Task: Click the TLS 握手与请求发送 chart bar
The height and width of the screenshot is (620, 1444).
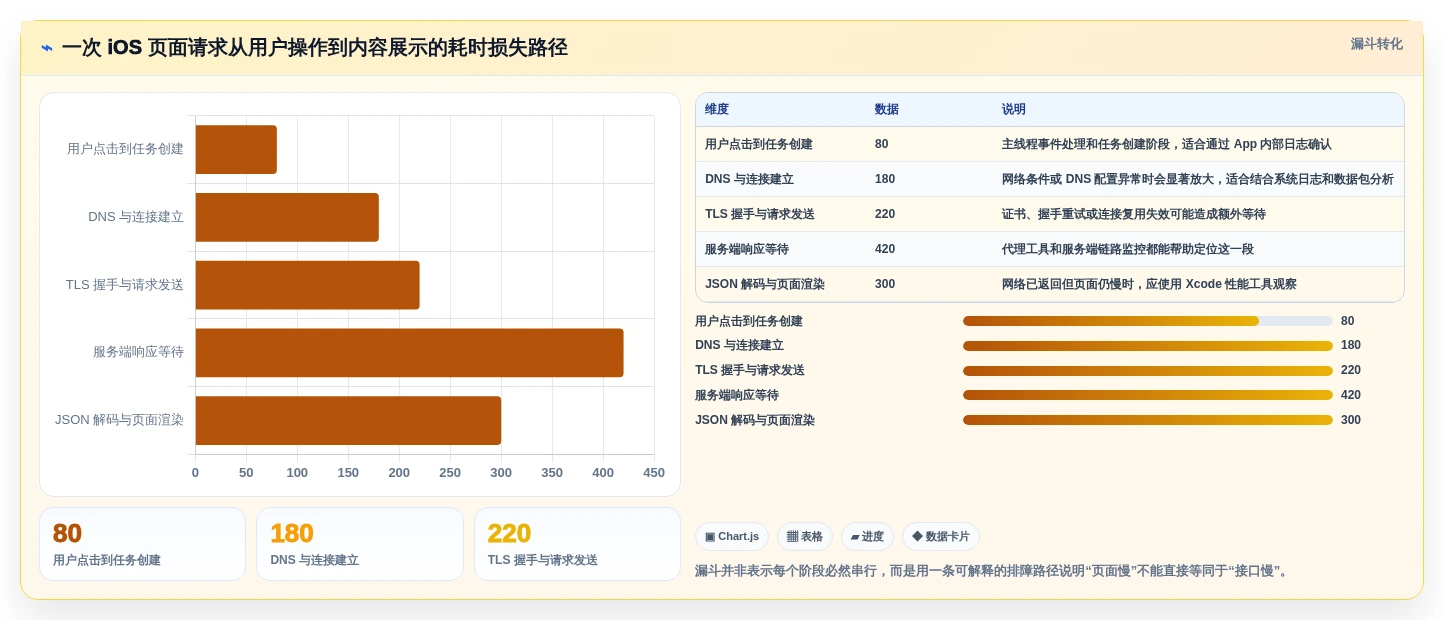Action: [307, 285]
